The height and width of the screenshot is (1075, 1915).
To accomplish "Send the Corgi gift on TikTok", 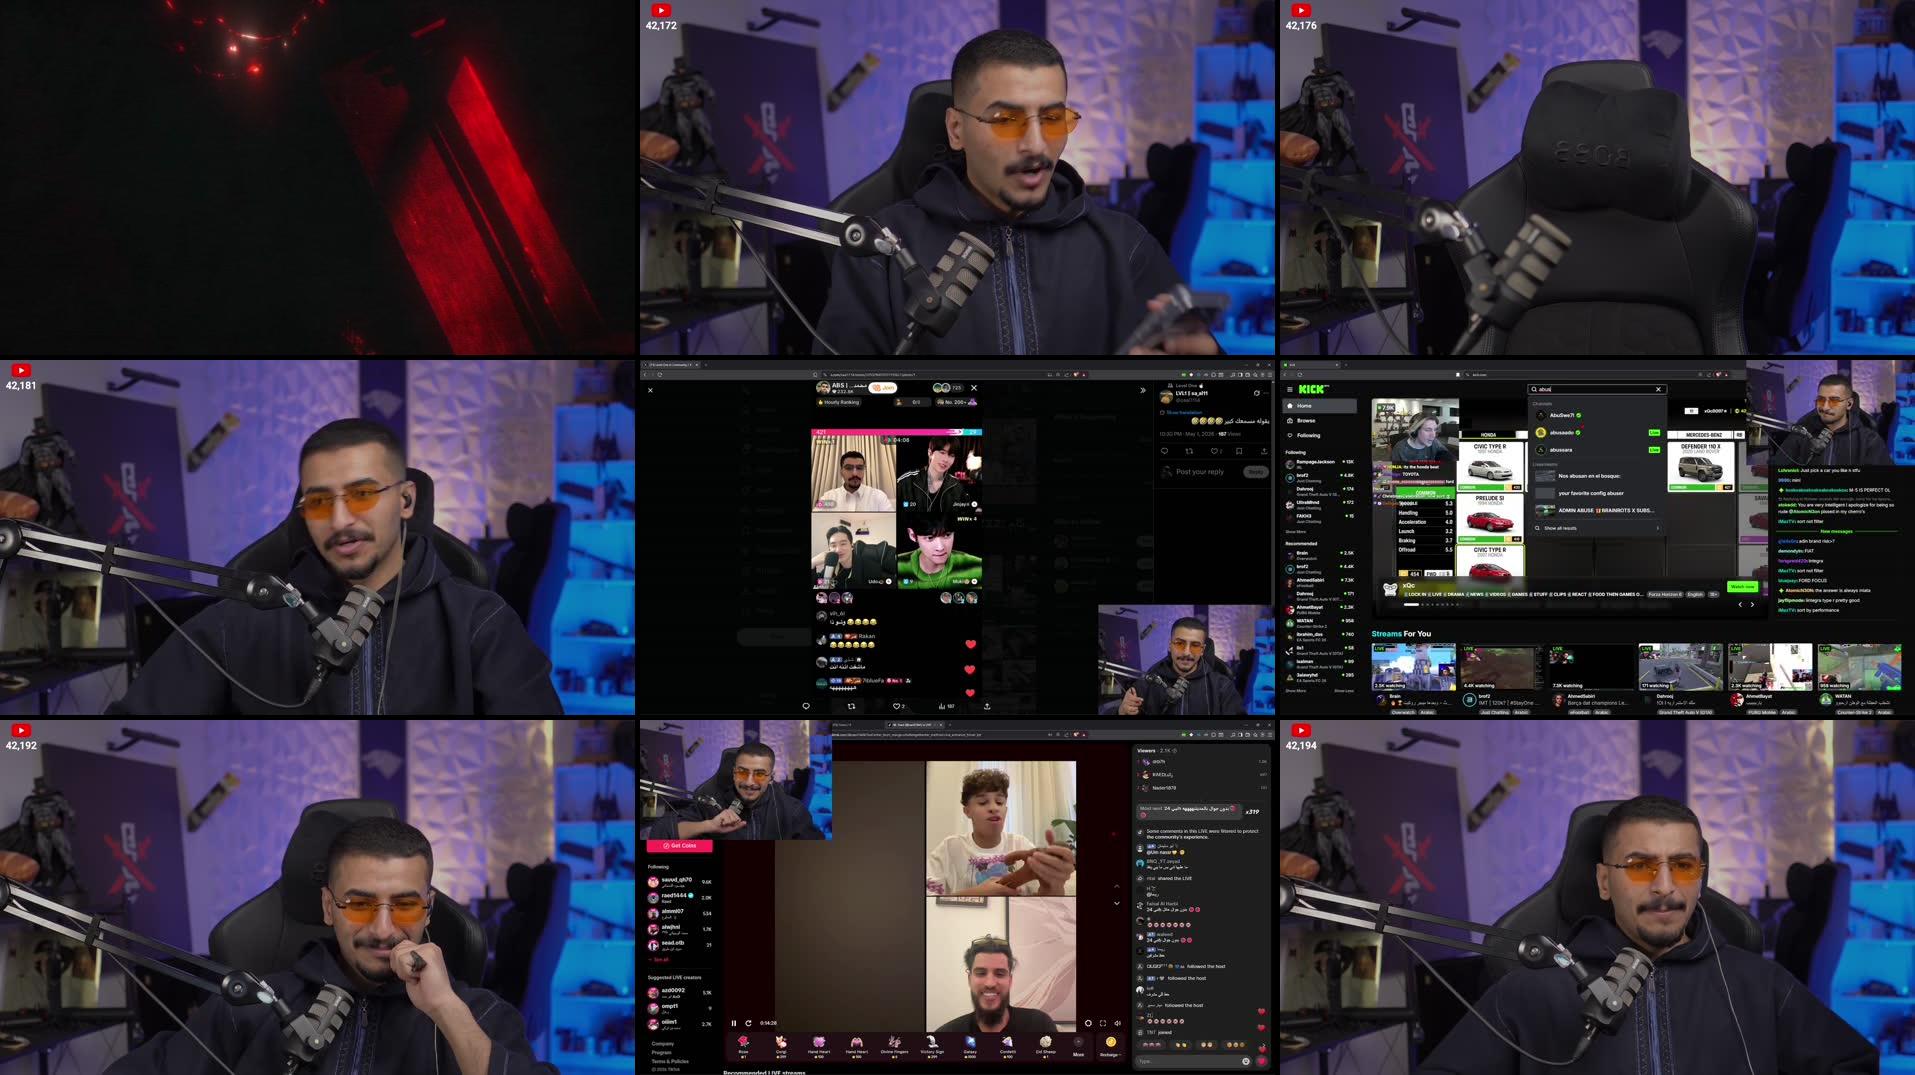I will [781, 1046].
